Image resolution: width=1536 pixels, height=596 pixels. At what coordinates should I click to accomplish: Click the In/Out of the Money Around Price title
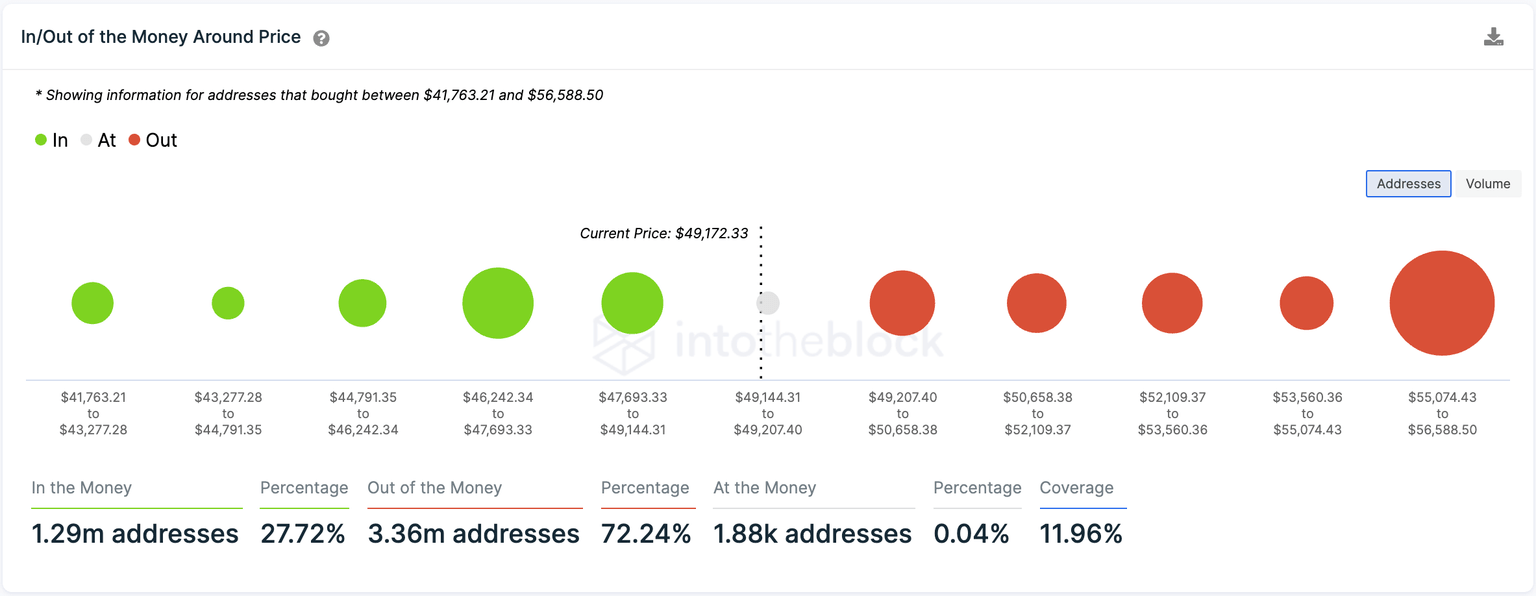[x=160, y=36]
